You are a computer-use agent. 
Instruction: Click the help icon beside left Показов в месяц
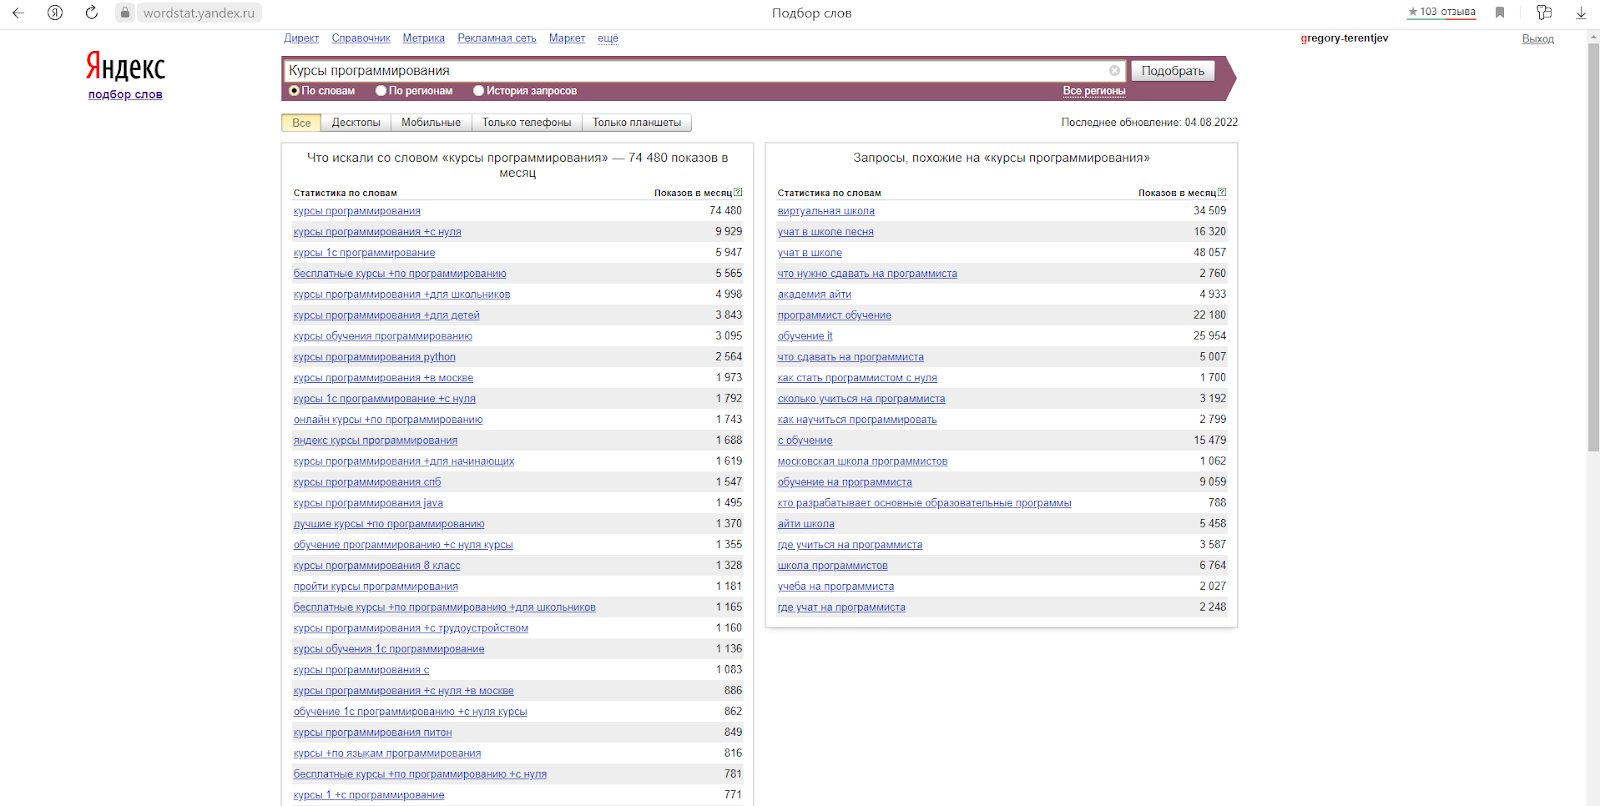pyautogui.click(x=738, y=192)
